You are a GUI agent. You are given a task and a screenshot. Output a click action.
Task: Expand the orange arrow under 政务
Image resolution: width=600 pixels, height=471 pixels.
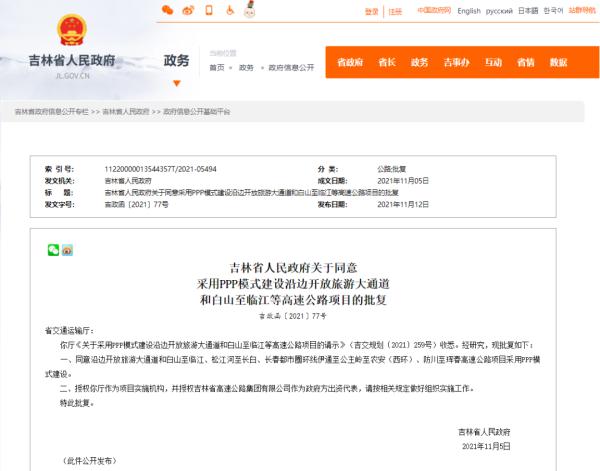tap(177, 83)
